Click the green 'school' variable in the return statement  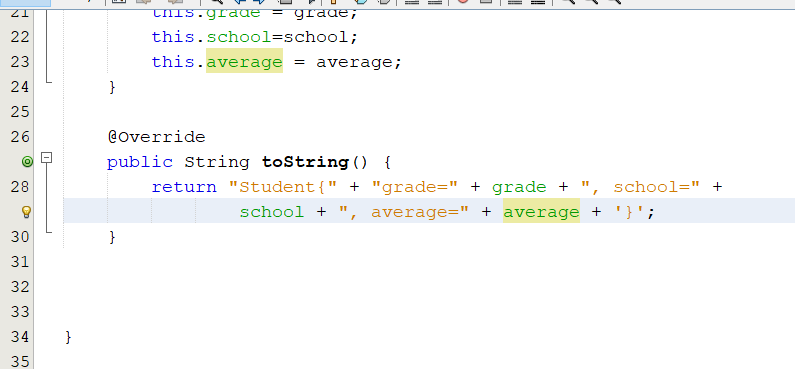272,212
